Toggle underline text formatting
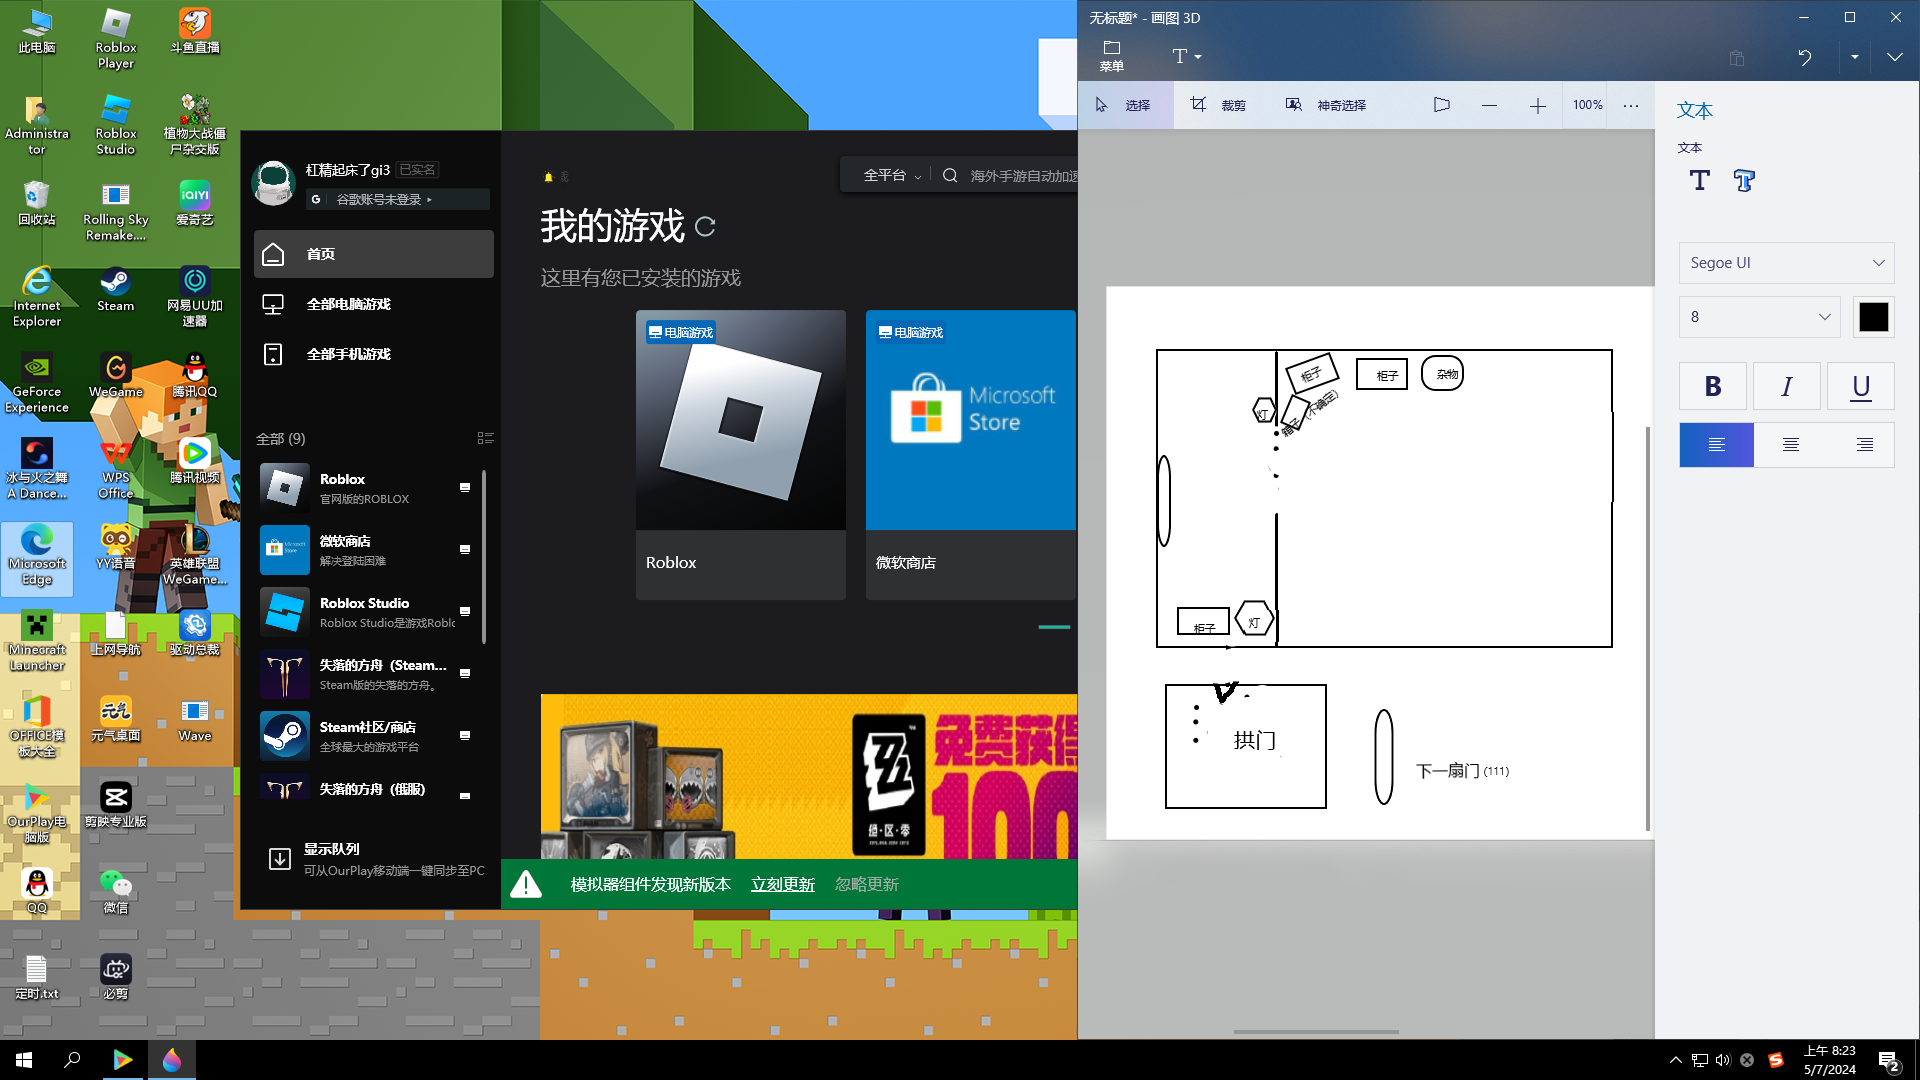 click(x=1860, y=386)
